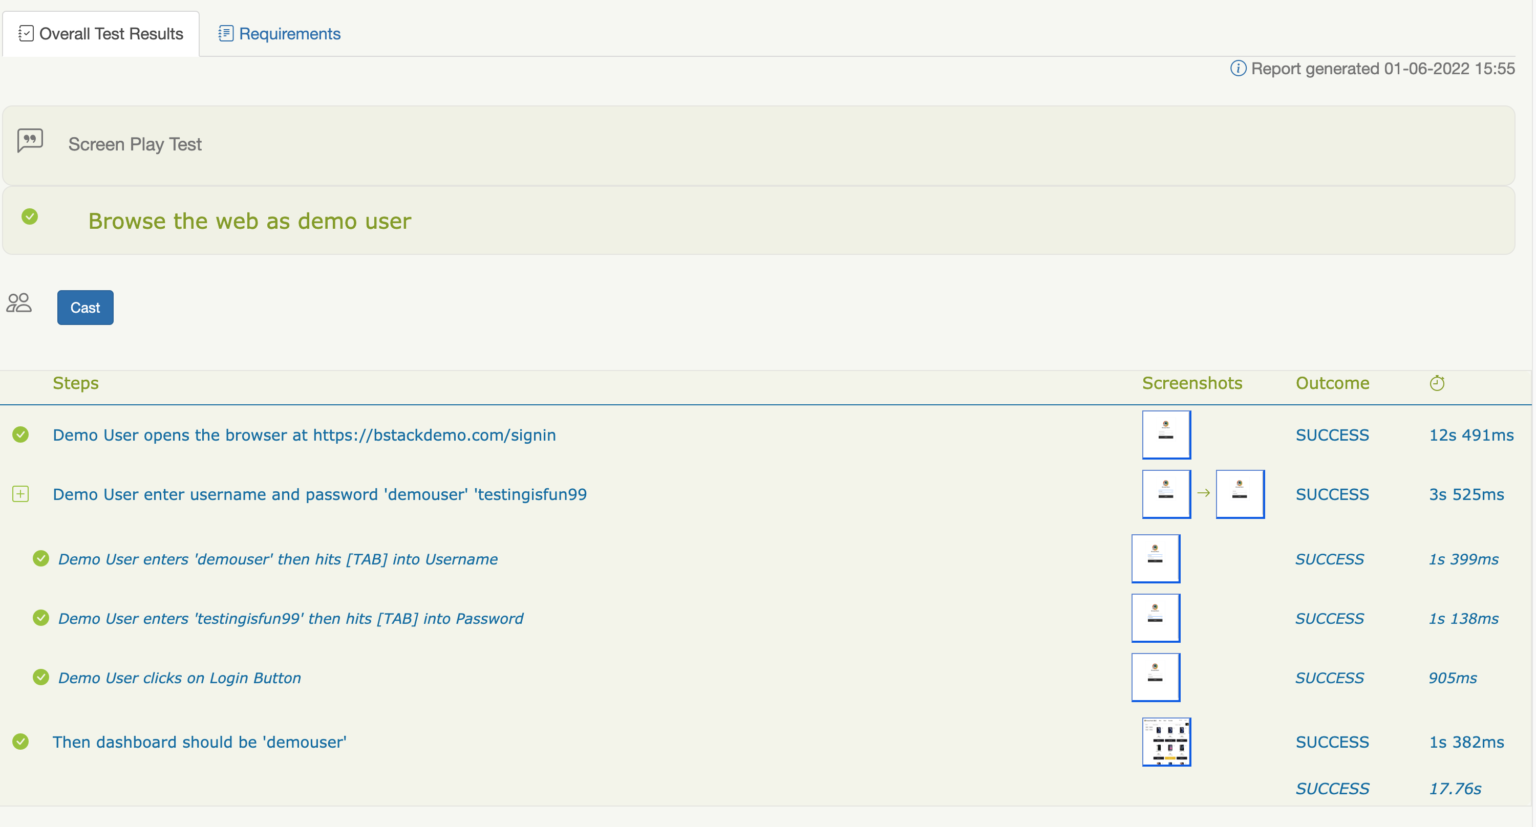Expand the 'enter username and password' step details
This screenshot has width=1536, height=827.
coord(21,493)
